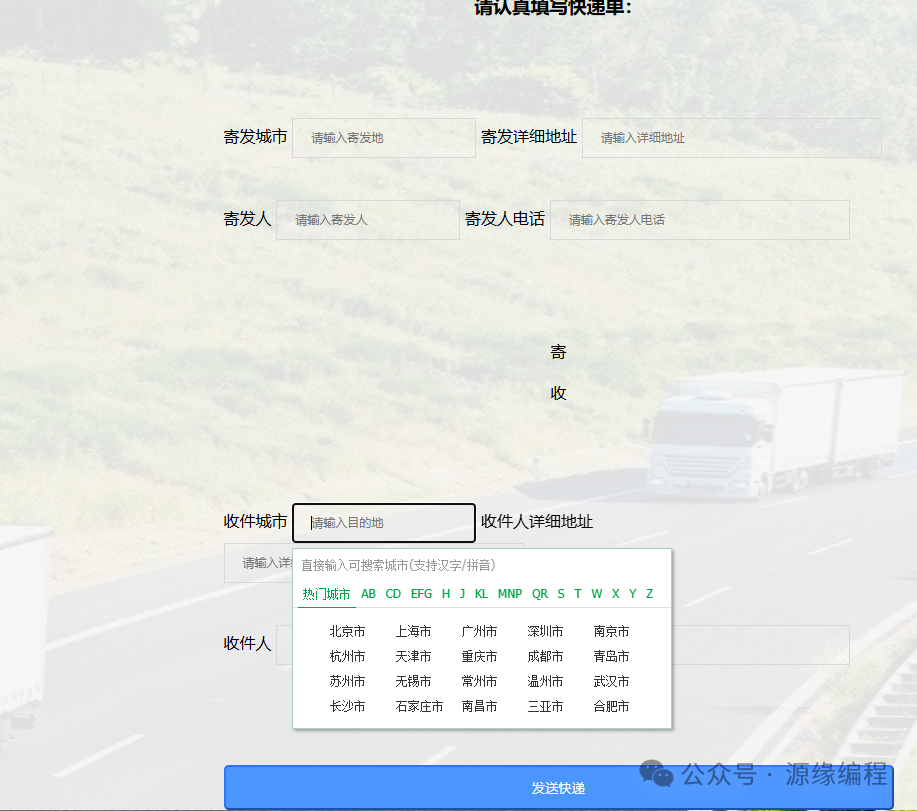
Task: Click the 收件城市 destination city input
Action: (384, 523)
